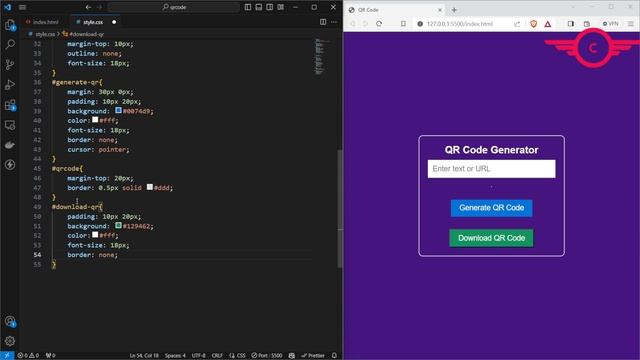The height and width of the screenshot is (360, 640).
Task: Bookmark the page in the browser
Action: [403, 24]
